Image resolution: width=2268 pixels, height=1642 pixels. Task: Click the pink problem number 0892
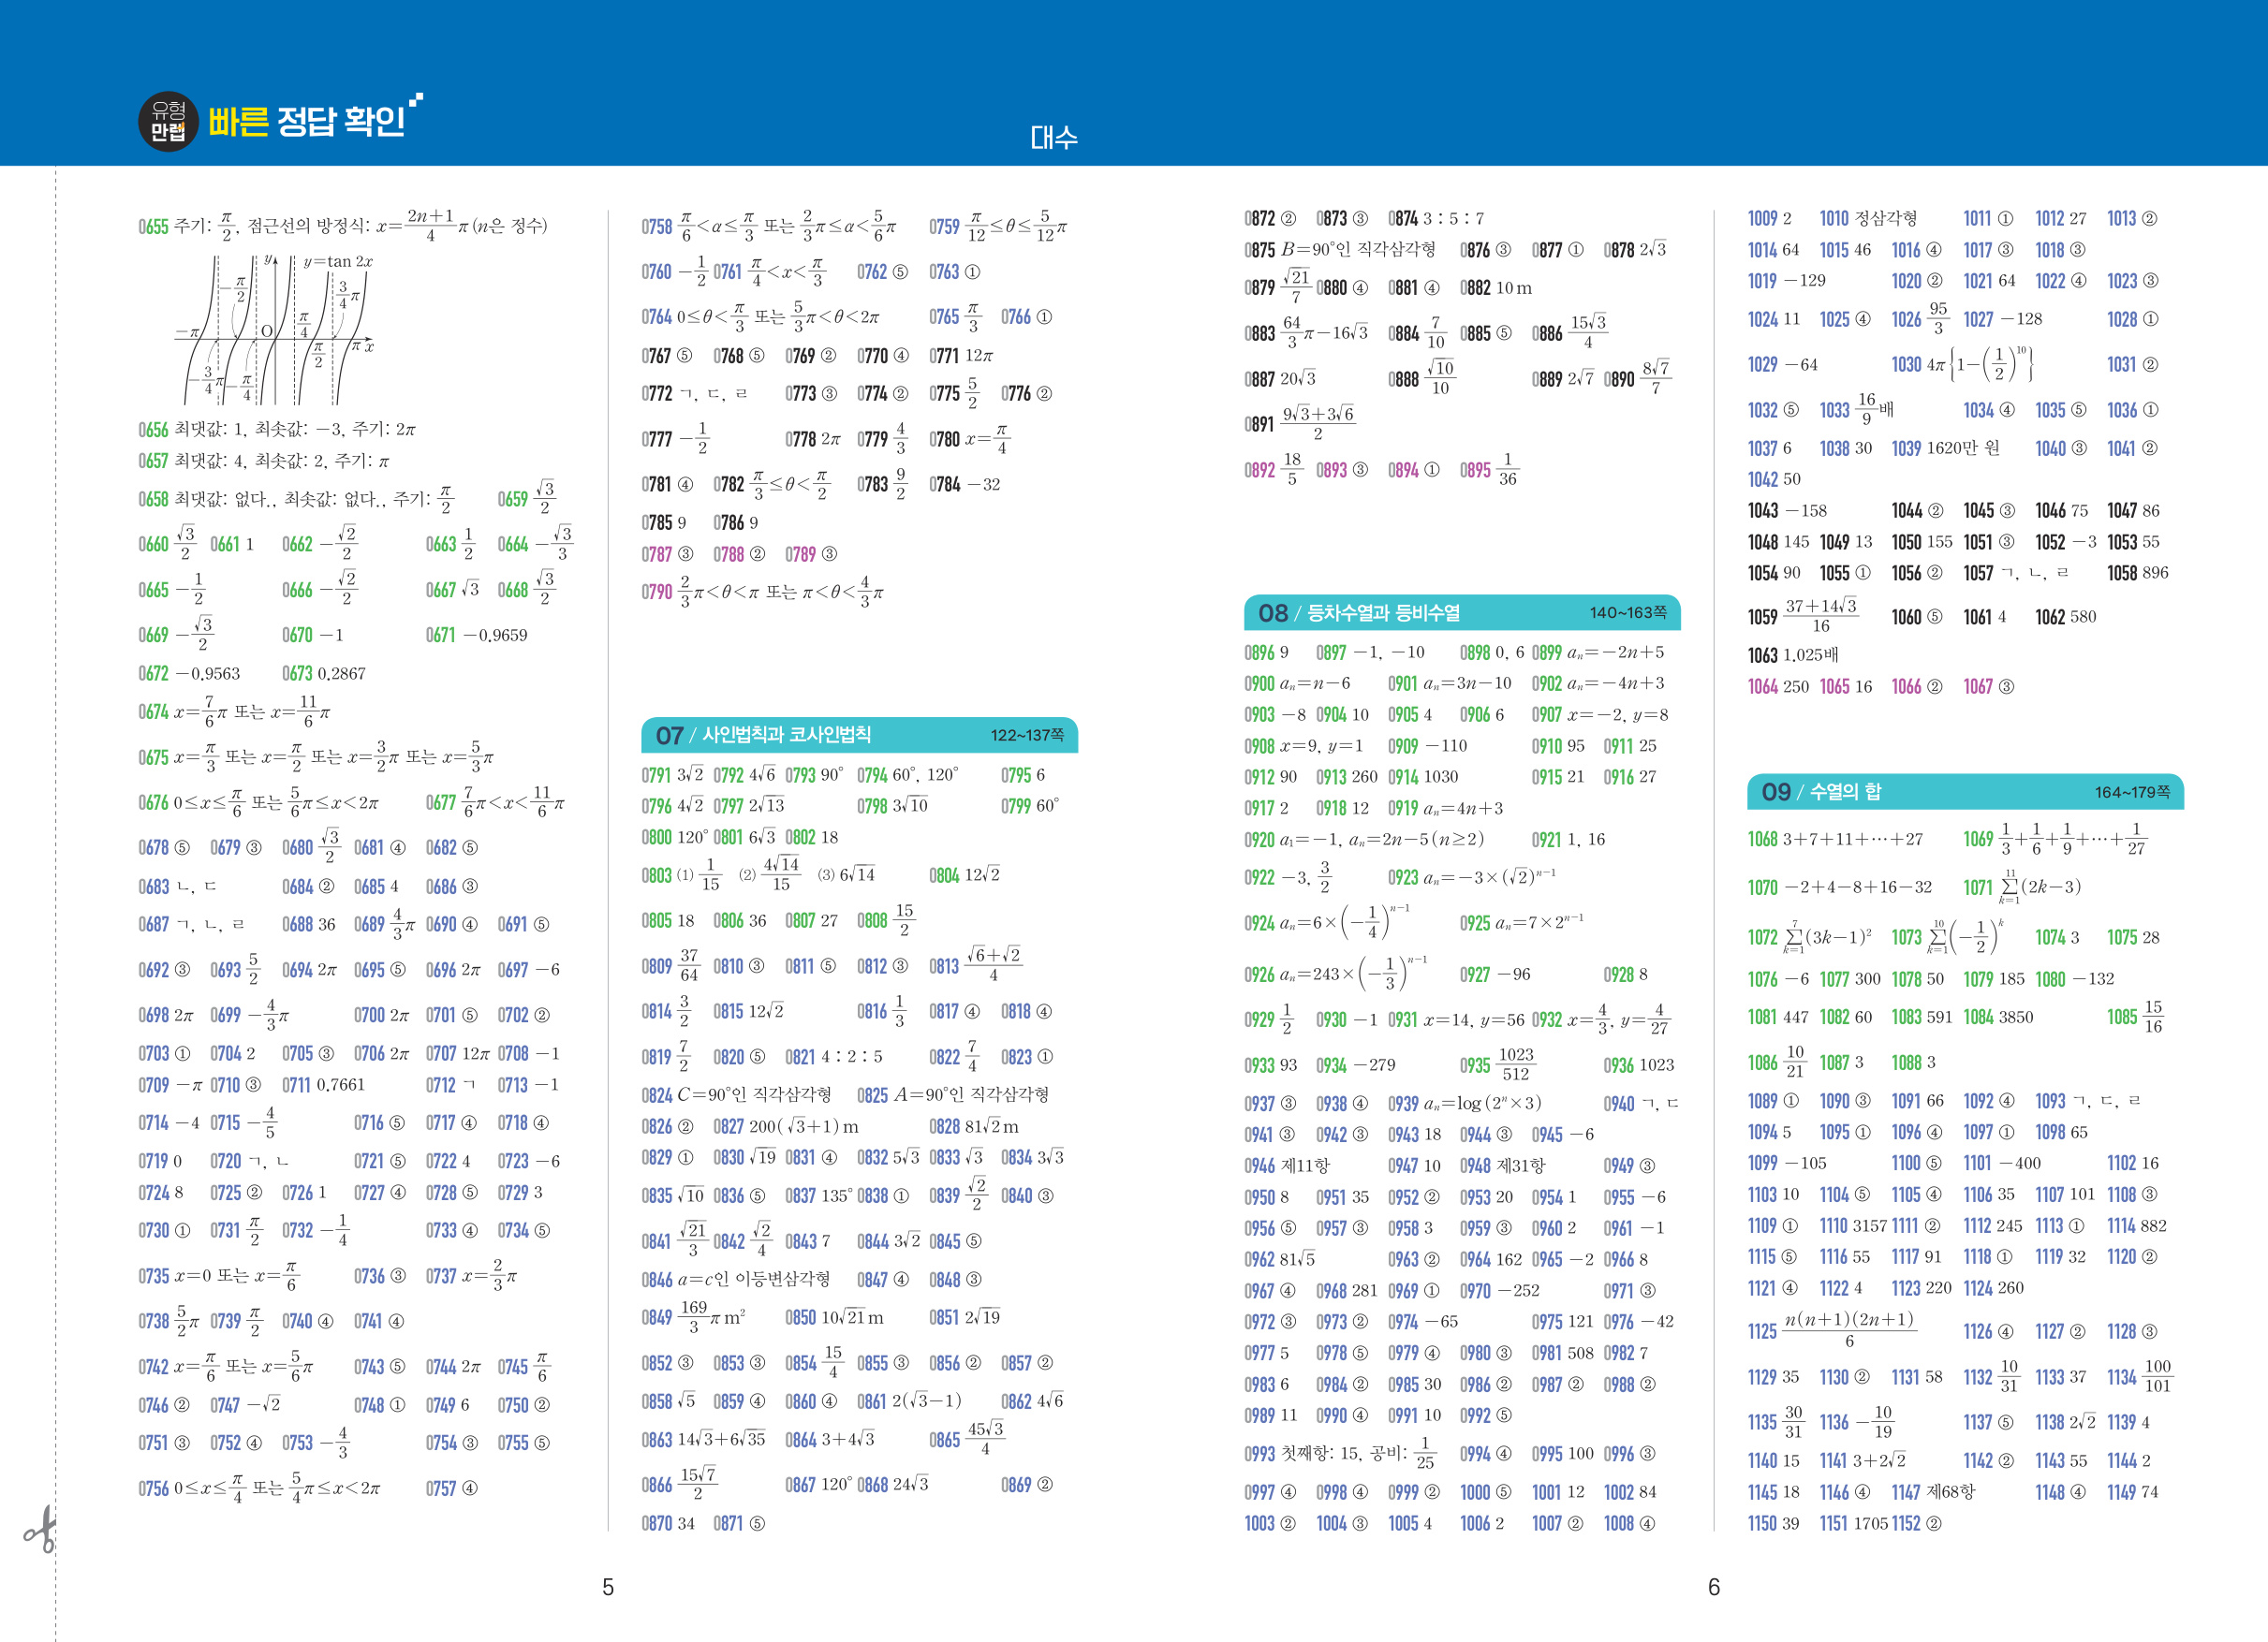pos(1259,471)
